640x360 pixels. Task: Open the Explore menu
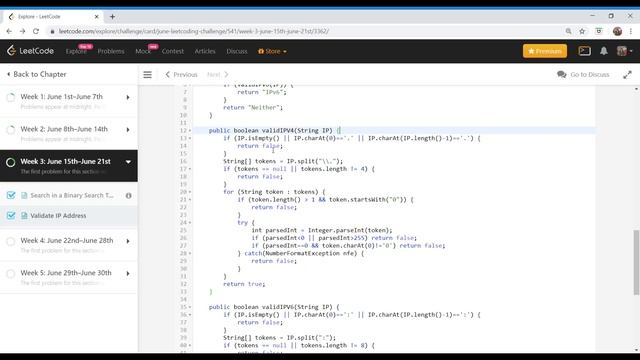pyautogui.click(x=76, y=51)
